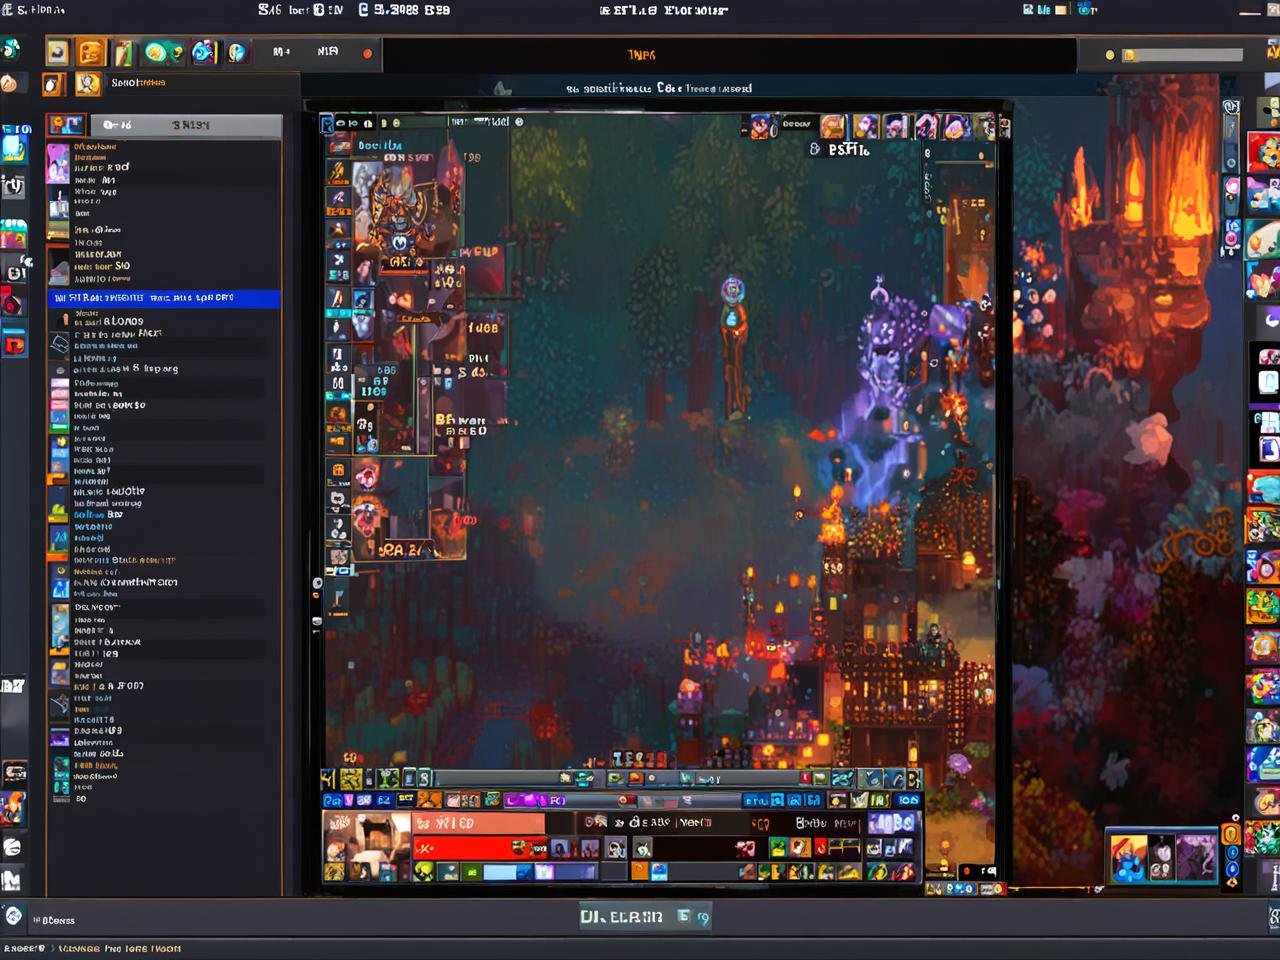Image resolution: width=1280 pixels, height=960 pixels.
Task: Click the gray portrait icon in top toolbar
Action: click(x=58, y=52)
